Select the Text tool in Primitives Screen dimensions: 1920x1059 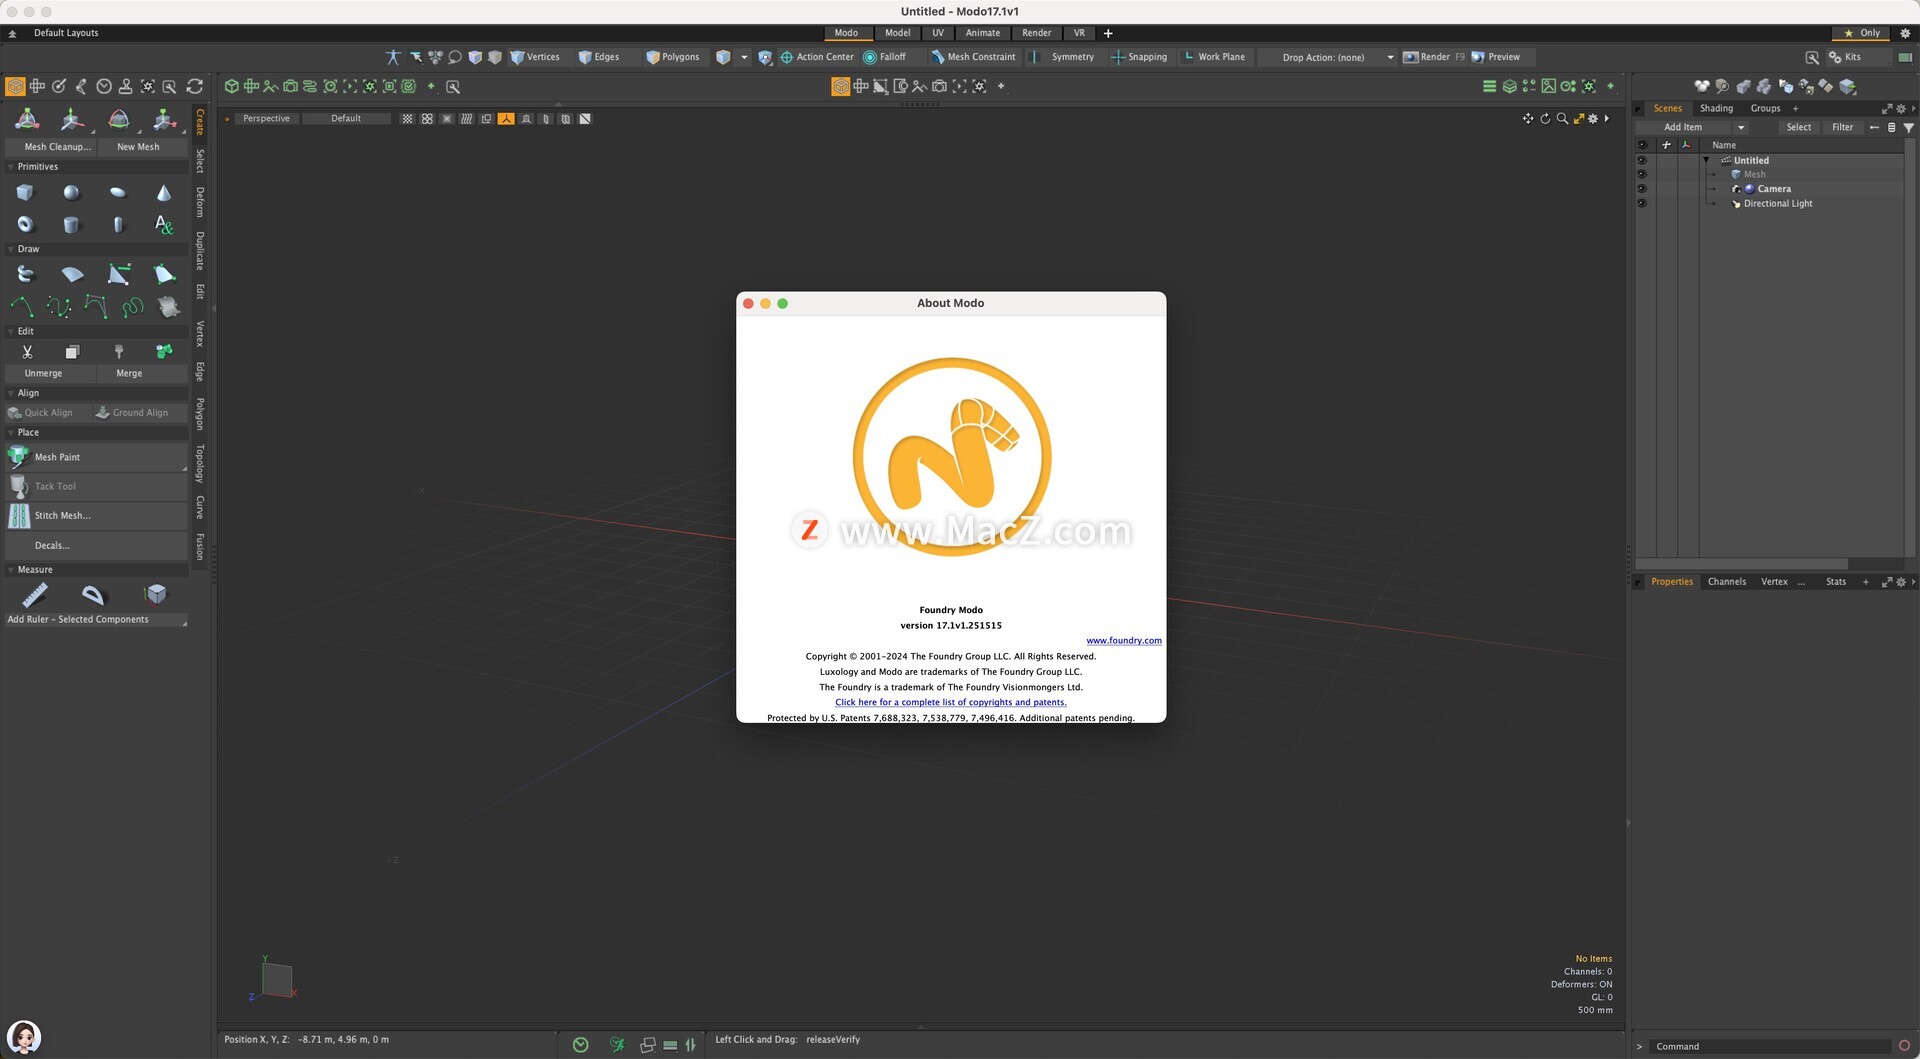click(x=164, y=224)
